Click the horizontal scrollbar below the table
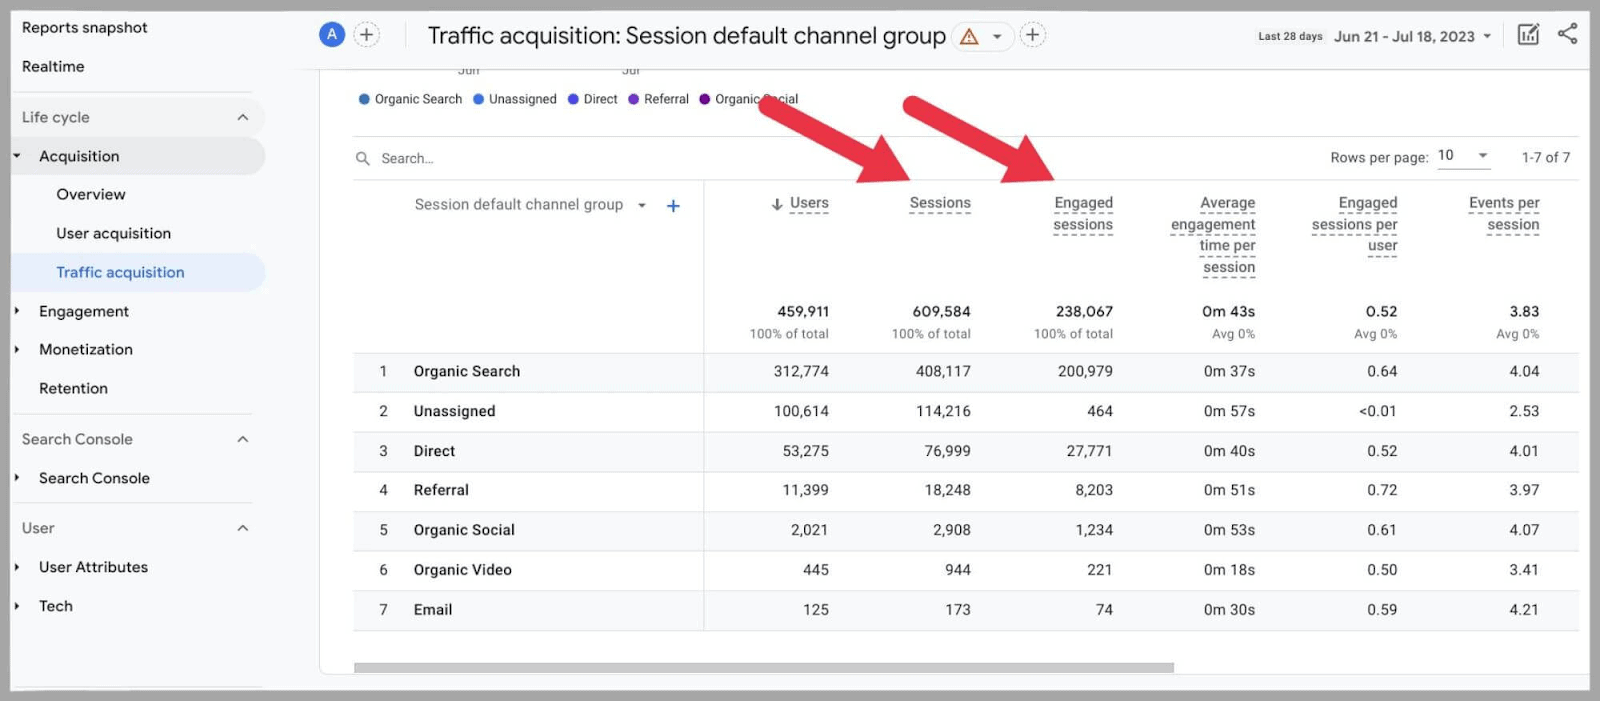Screen dimensions: 1600x701 (763, 667)
